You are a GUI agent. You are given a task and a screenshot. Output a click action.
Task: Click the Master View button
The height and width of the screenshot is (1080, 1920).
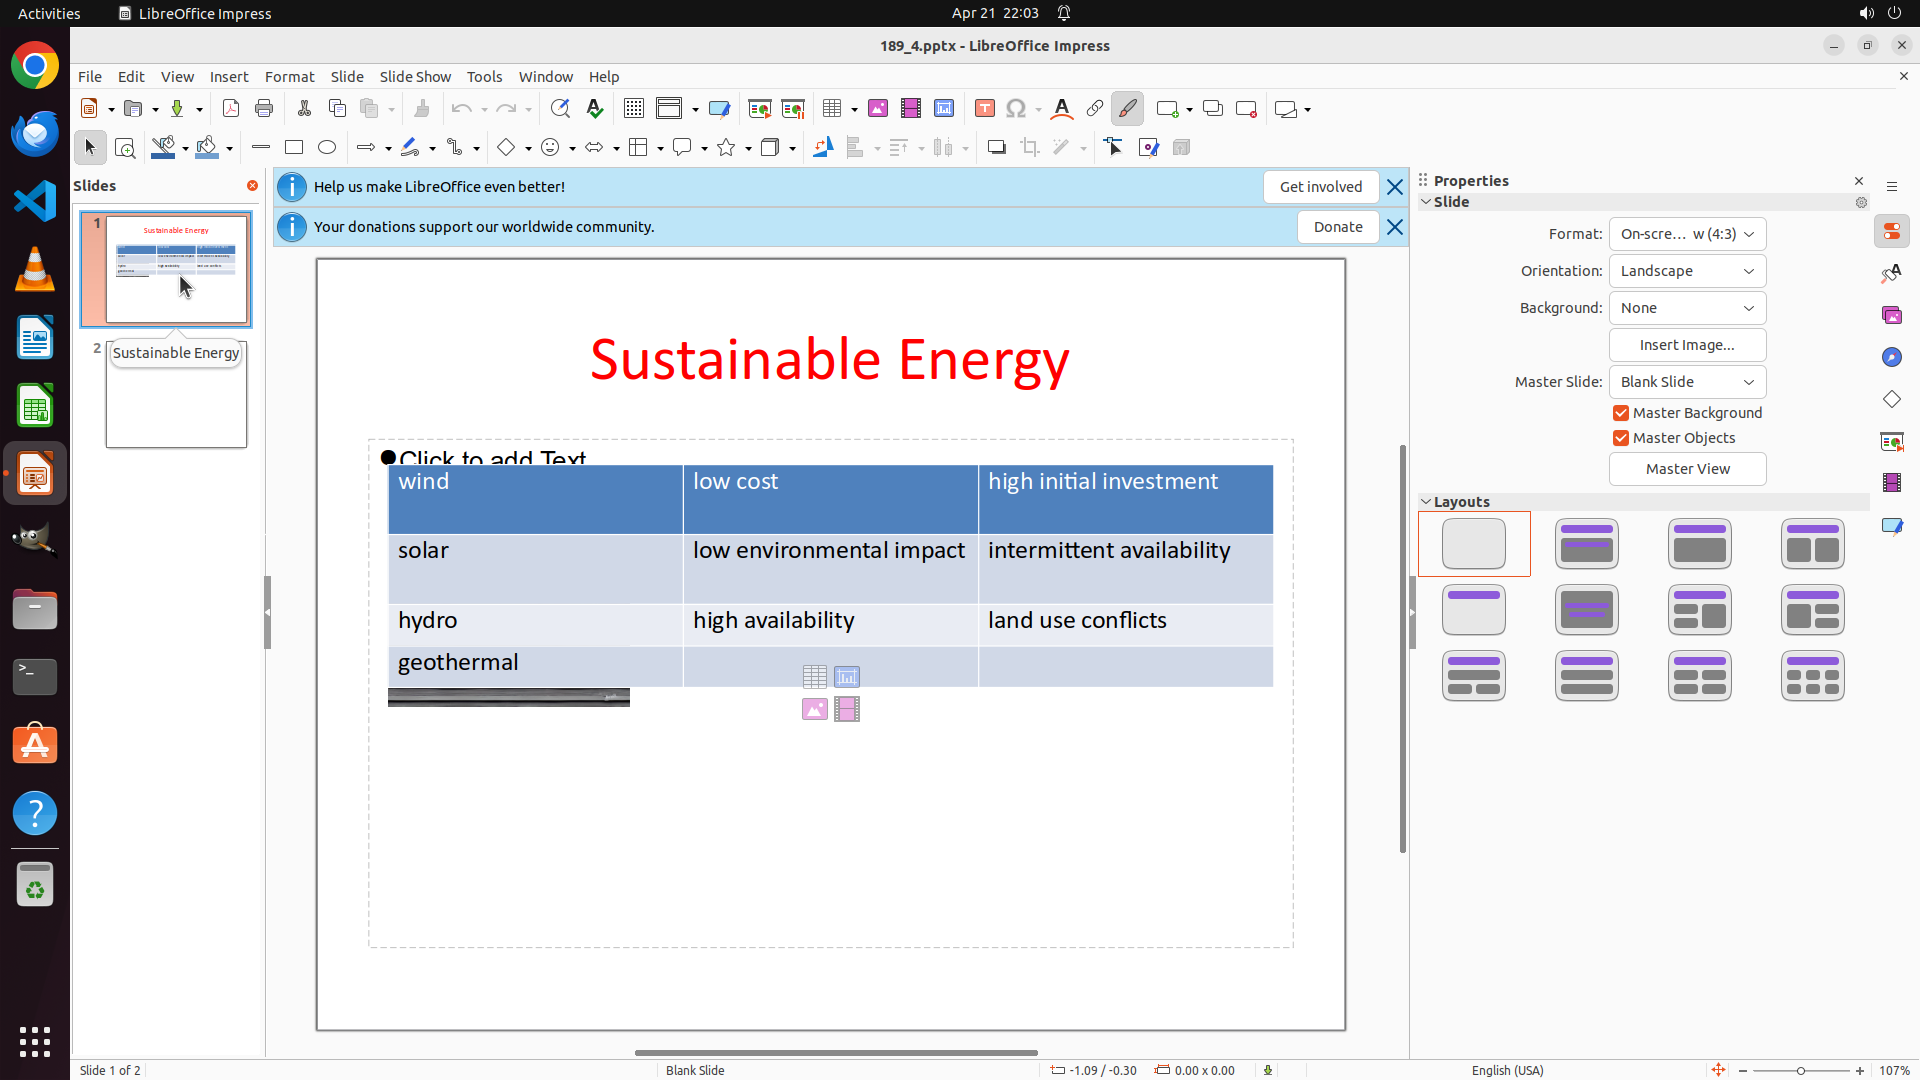pos(1687,469)
